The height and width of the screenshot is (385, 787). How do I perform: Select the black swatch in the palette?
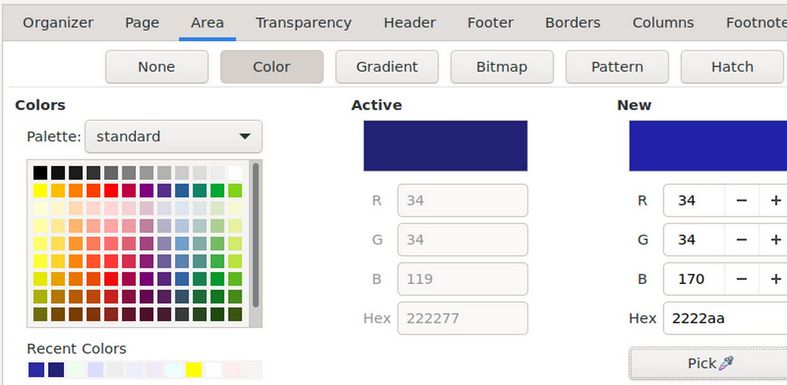click(x=40, y=173)
